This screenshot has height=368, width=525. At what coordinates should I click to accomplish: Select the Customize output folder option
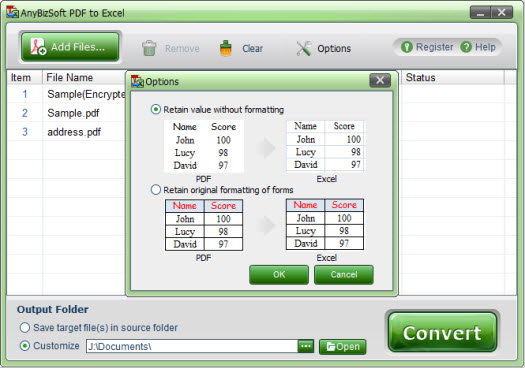pyautogui.click(x=25, y=346)
